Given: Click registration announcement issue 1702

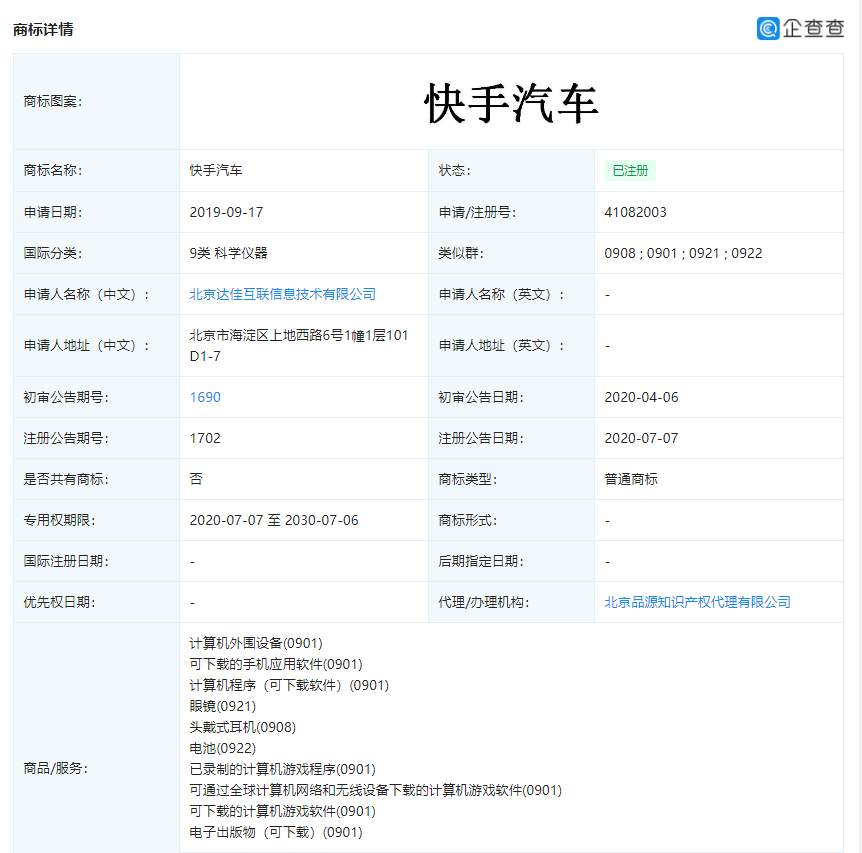Looking at the screenshot, I should [x=205, y=438].
